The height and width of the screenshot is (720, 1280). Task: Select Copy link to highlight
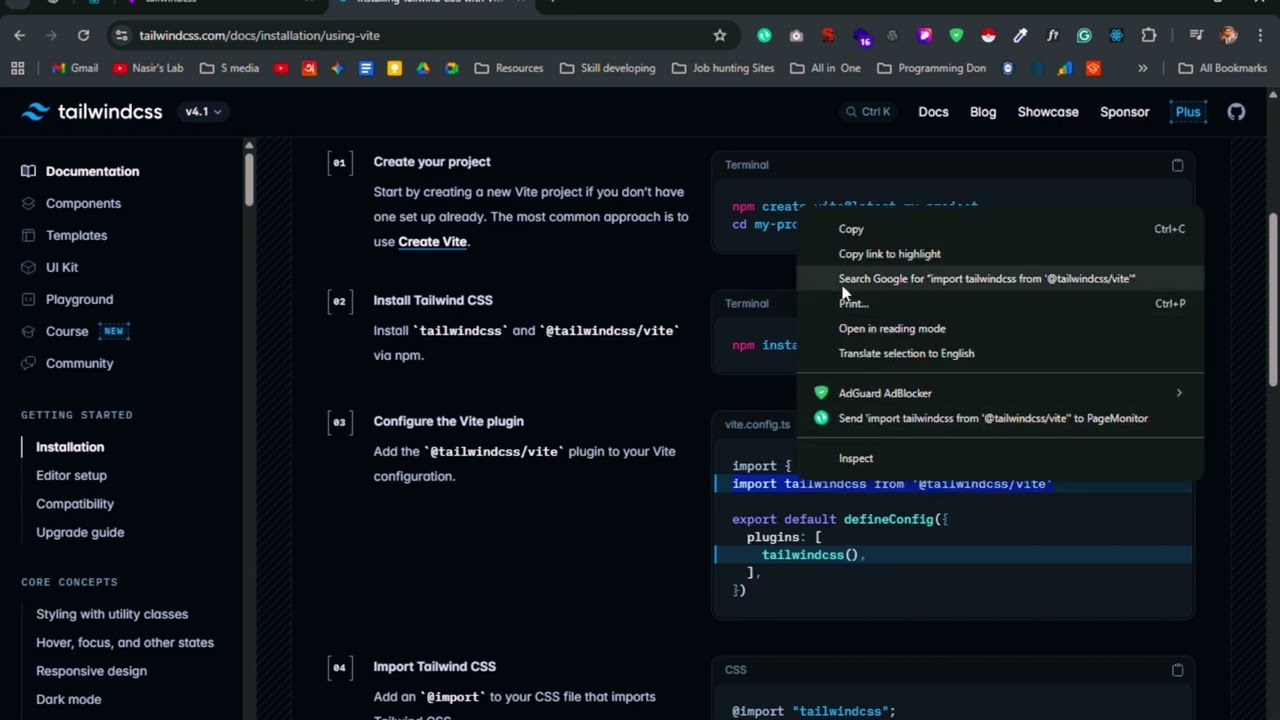(x=1000, y=254)
